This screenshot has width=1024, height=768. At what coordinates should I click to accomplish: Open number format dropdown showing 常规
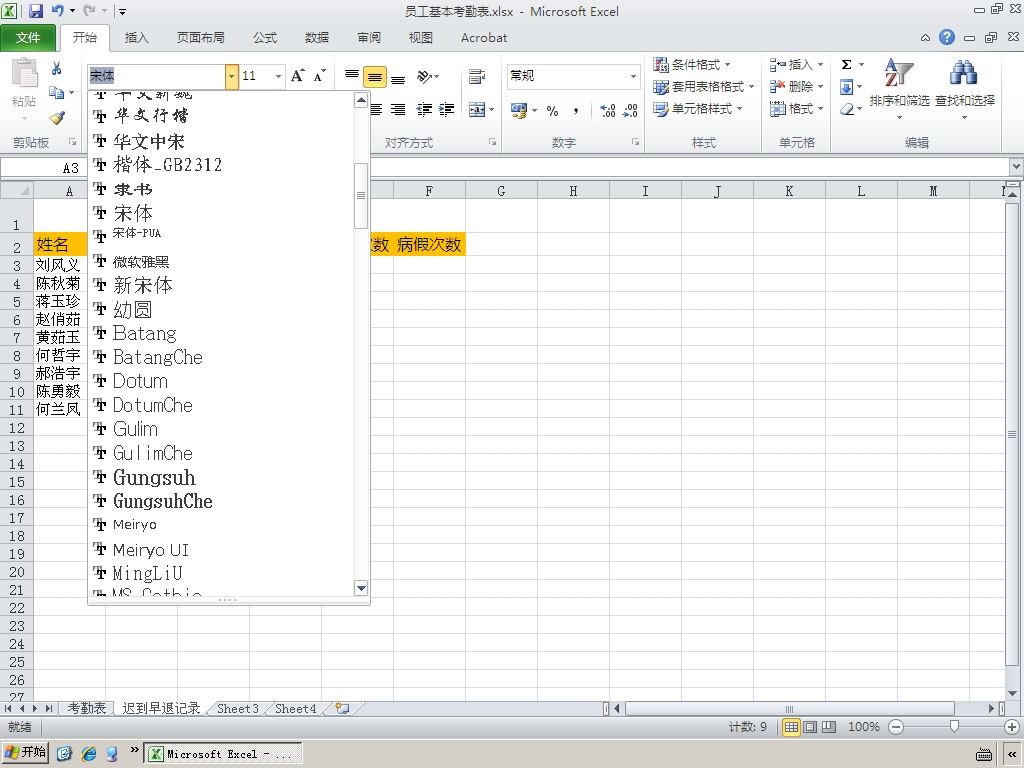coord(633,76)
